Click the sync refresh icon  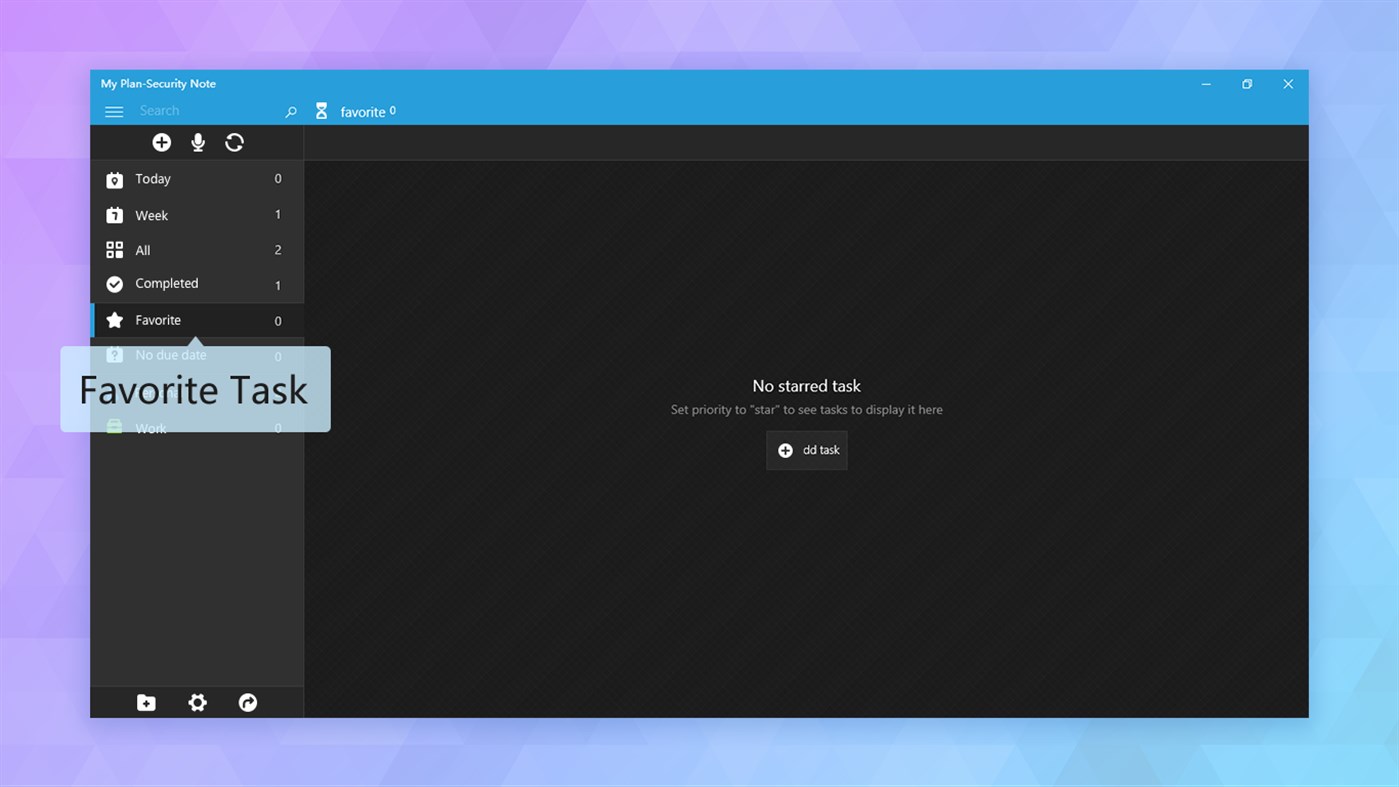(x=234, y=142)
